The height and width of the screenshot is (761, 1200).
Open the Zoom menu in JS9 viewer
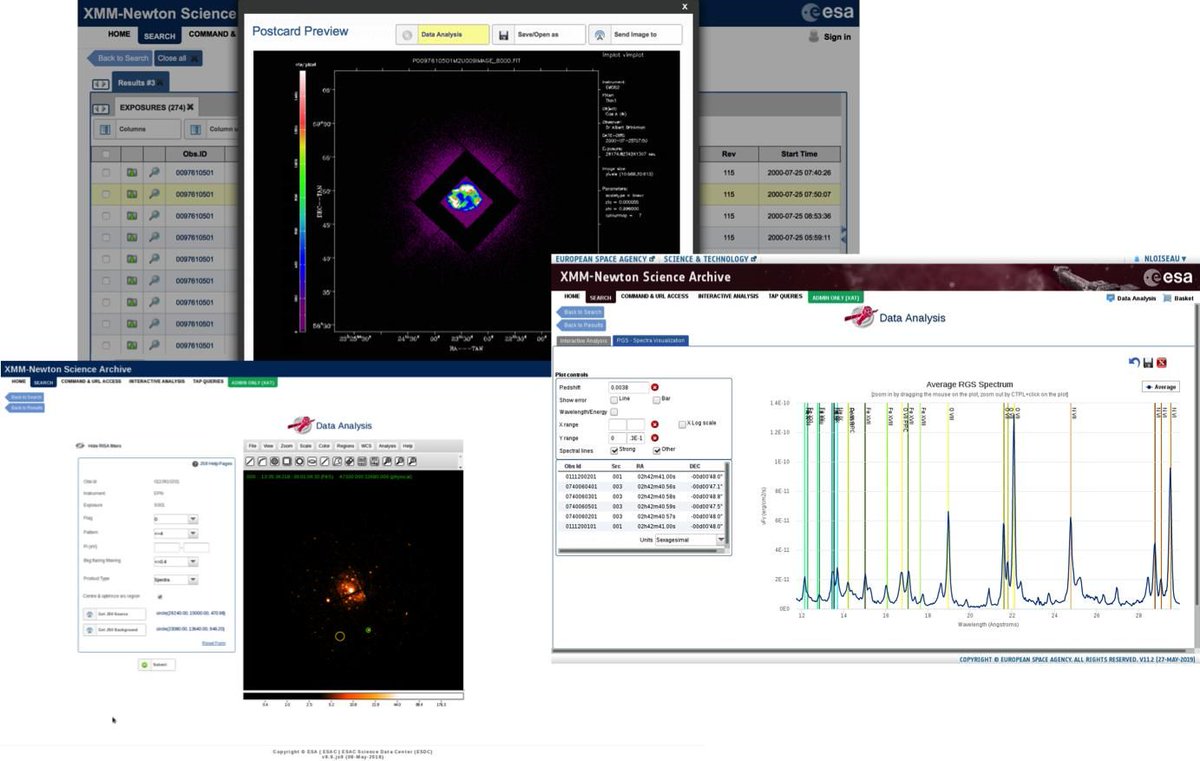pyautogui.click(x=286, y=446)
